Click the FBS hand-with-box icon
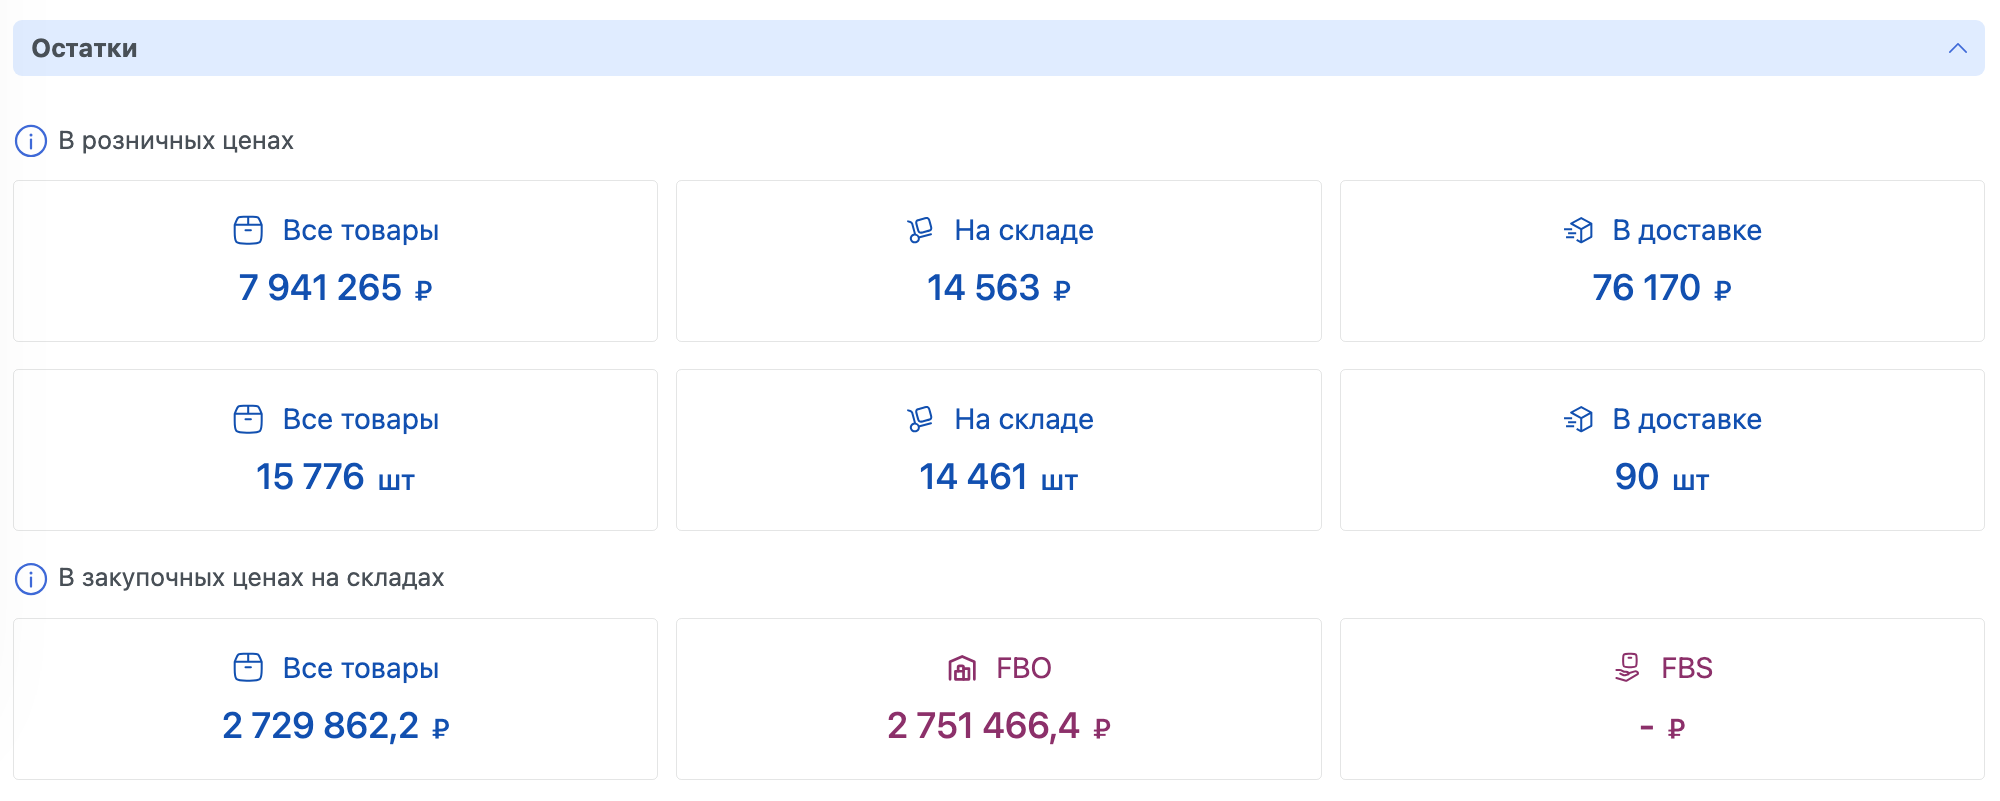 tap(1627, 667)
